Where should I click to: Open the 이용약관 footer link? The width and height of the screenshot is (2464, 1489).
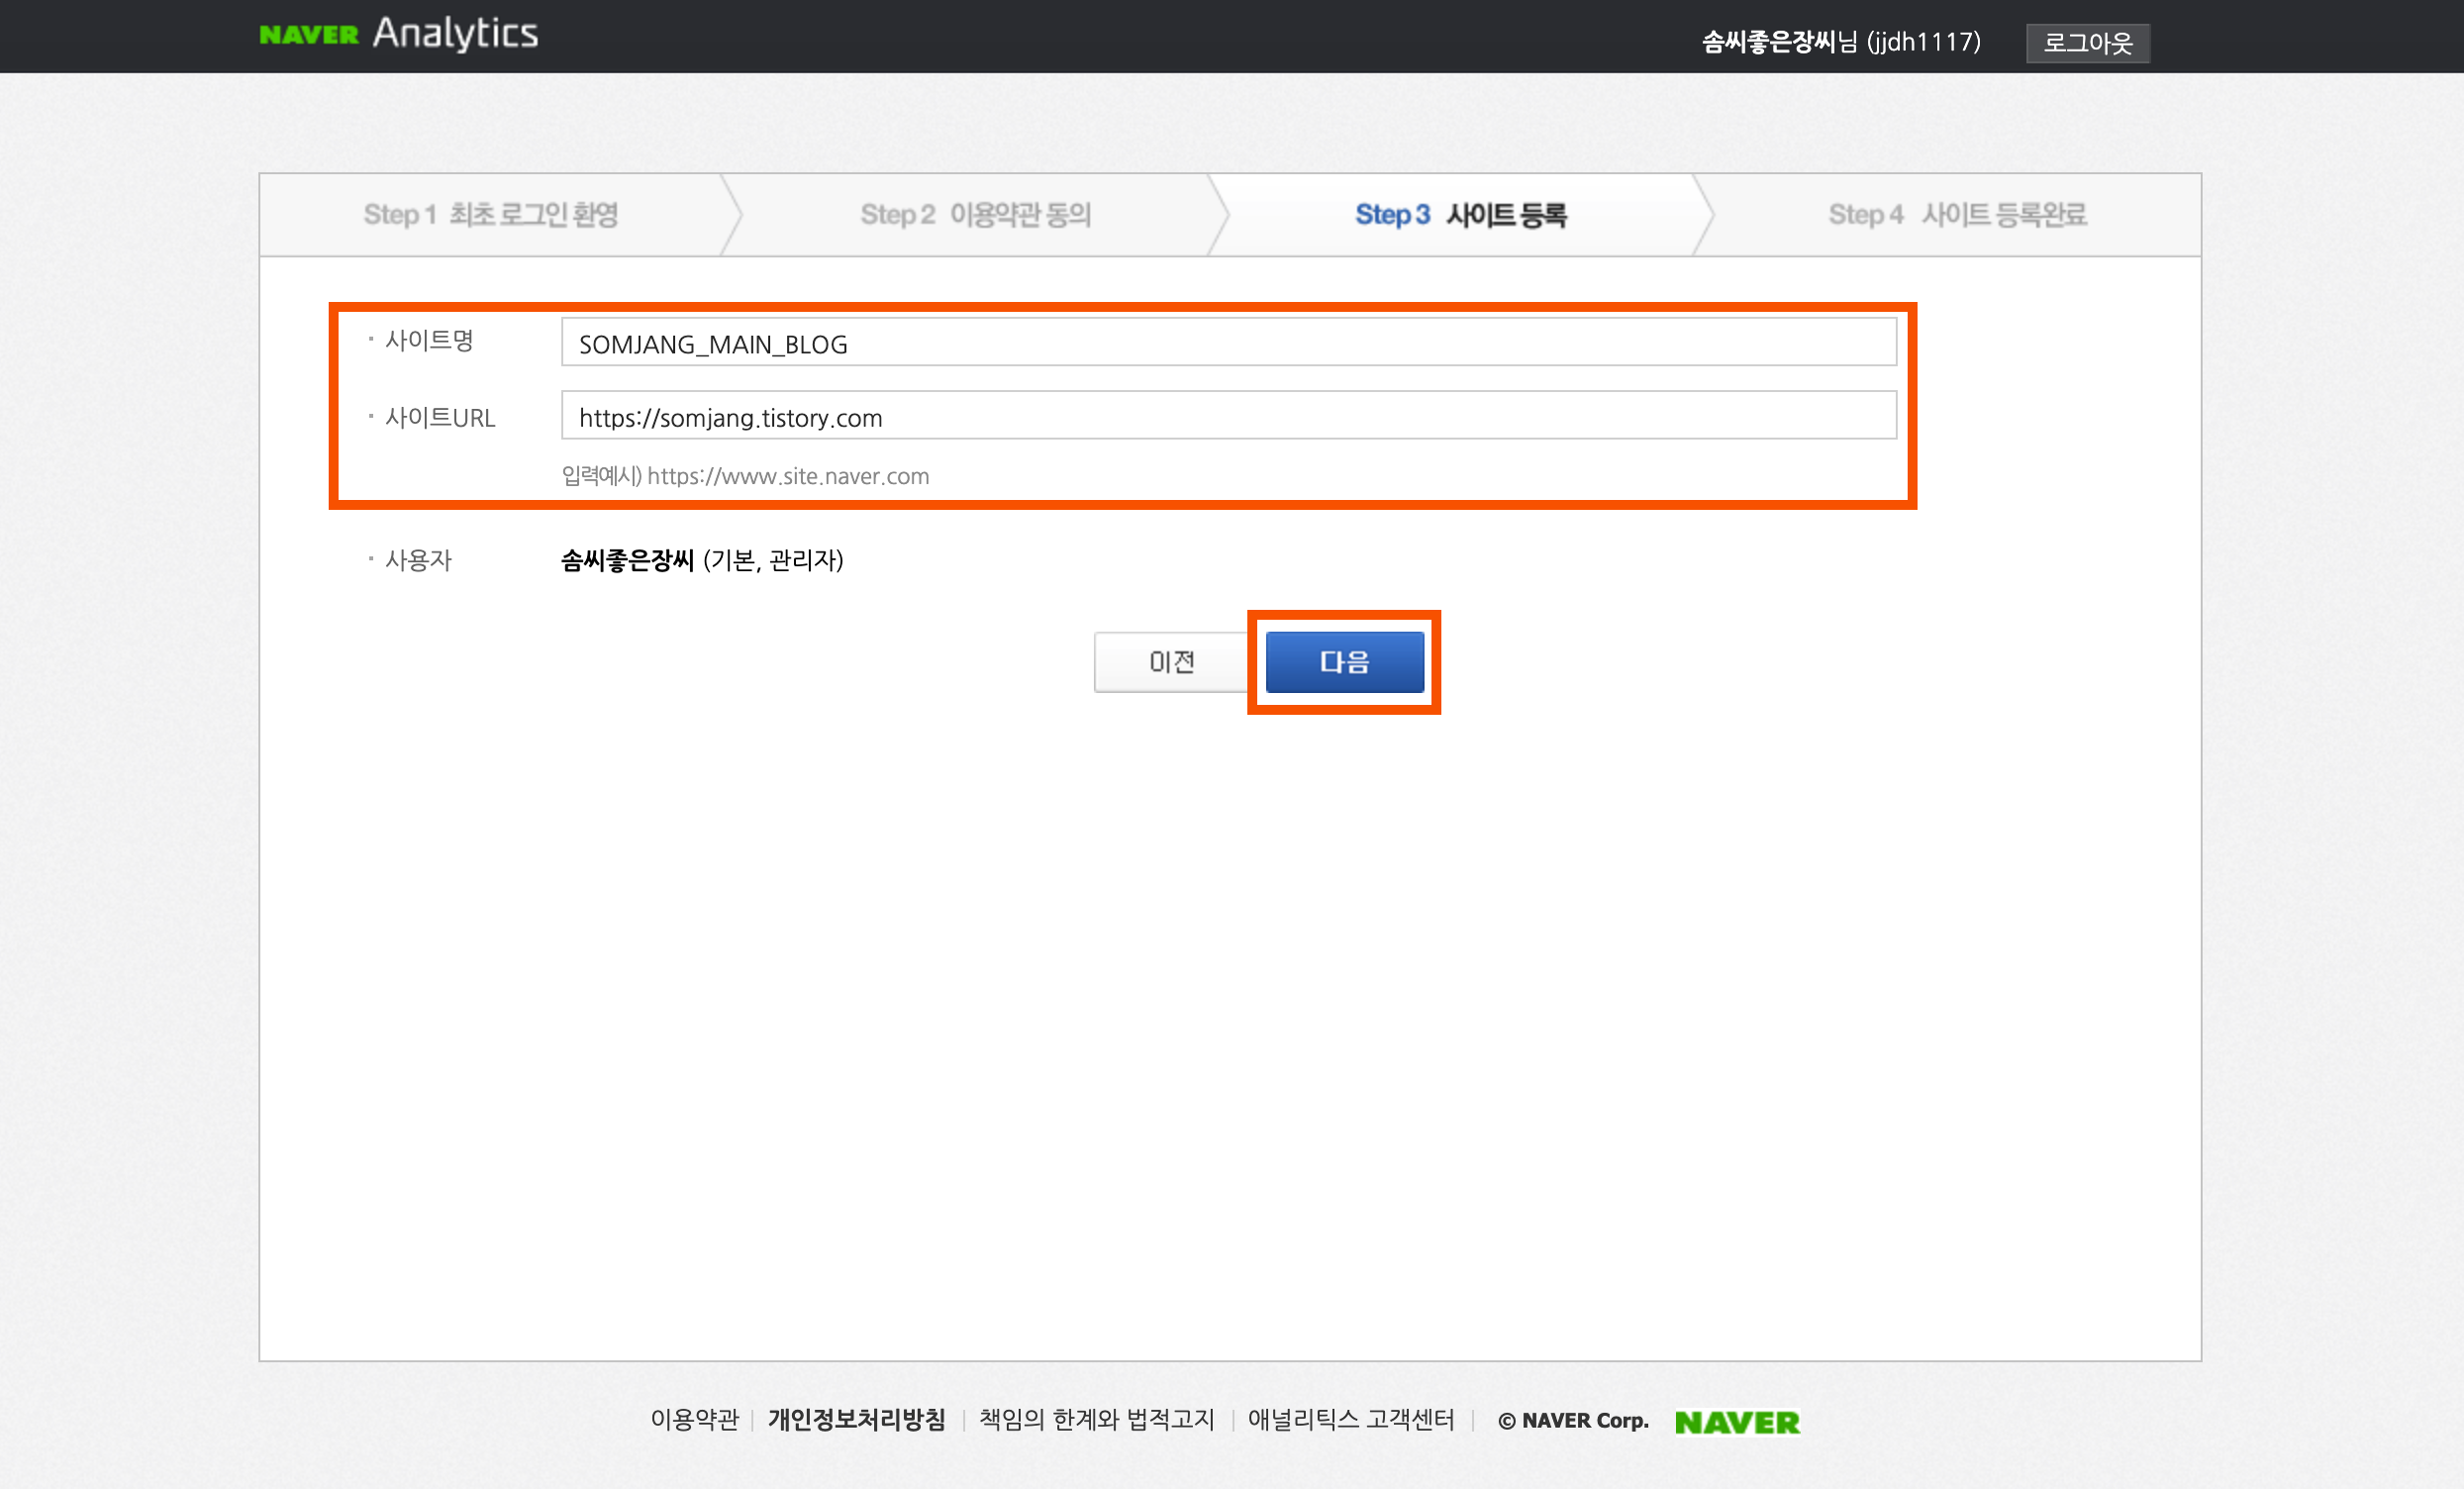click(694, 1419)
